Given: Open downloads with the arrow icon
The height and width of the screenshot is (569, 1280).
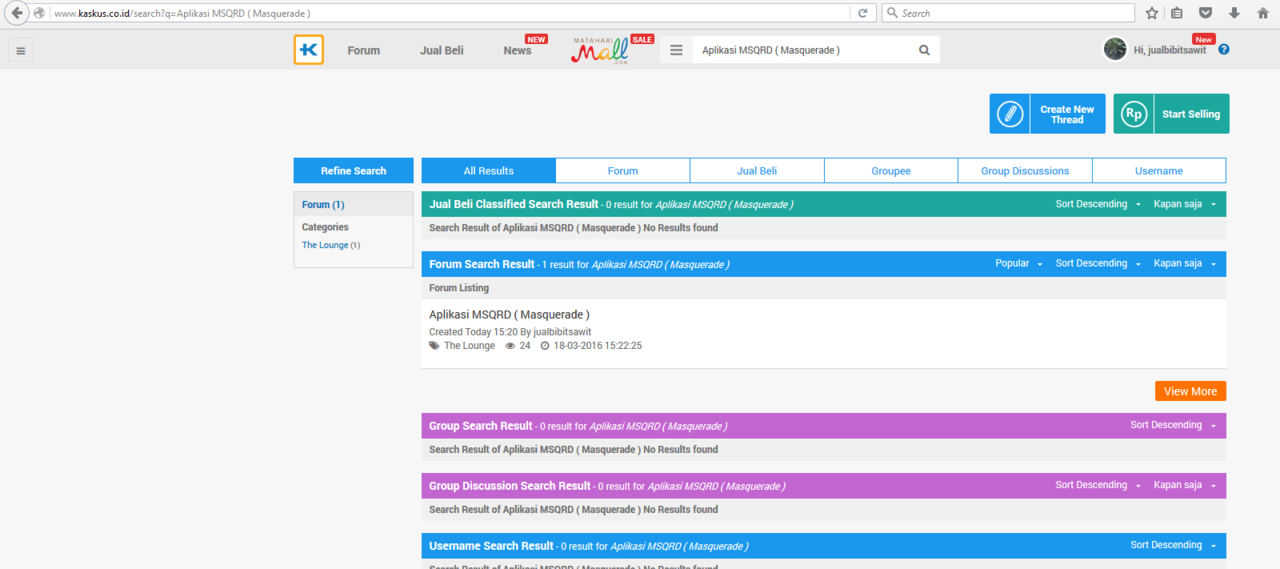Looking at the screenshot, I should pos(1234,13).
